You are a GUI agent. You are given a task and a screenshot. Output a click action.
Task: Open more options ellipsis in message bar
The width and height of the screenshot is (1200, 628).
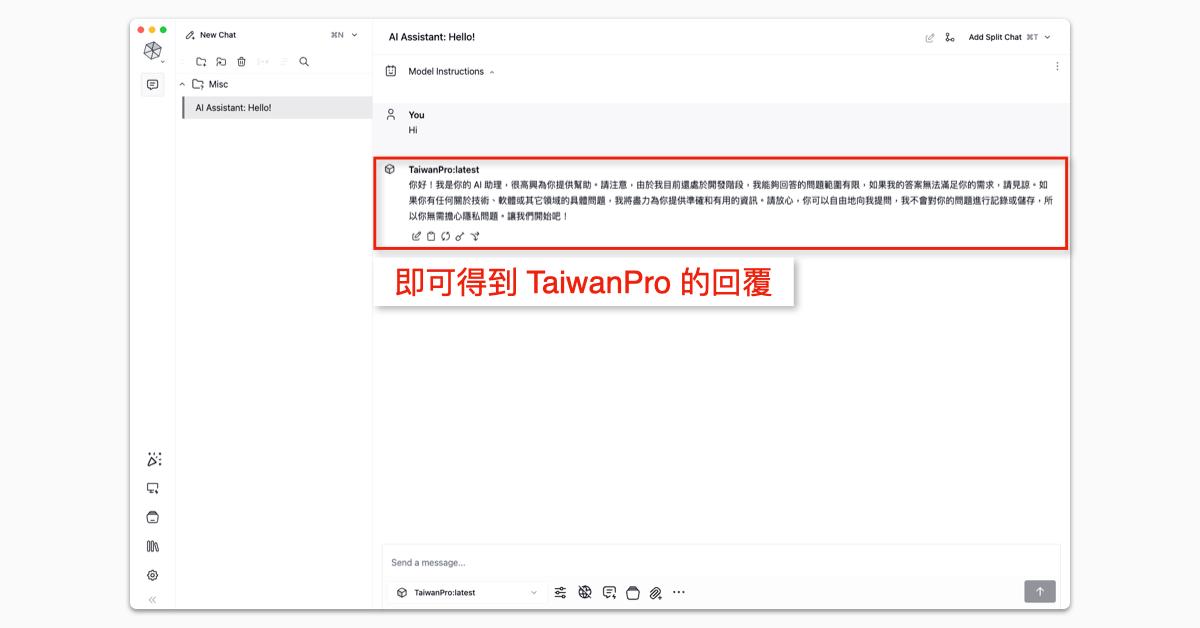(x=679, y=593)
